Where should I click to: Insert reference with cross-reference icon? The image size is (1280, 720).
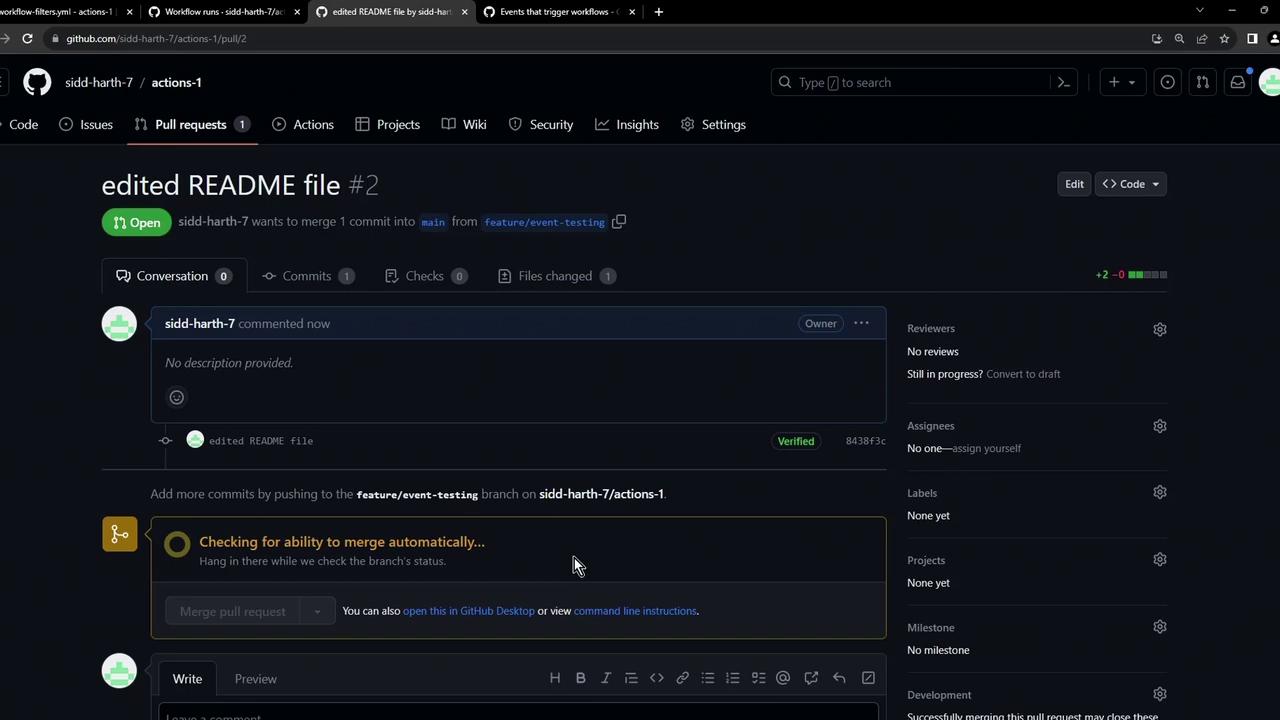811,678
